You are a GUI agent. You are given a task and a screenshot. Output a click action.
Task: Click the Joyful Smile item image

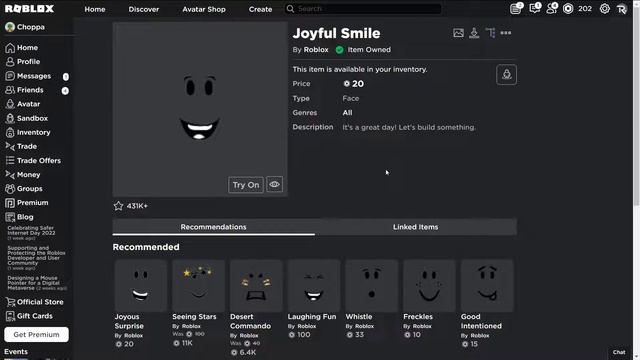(x=200, y=109)
